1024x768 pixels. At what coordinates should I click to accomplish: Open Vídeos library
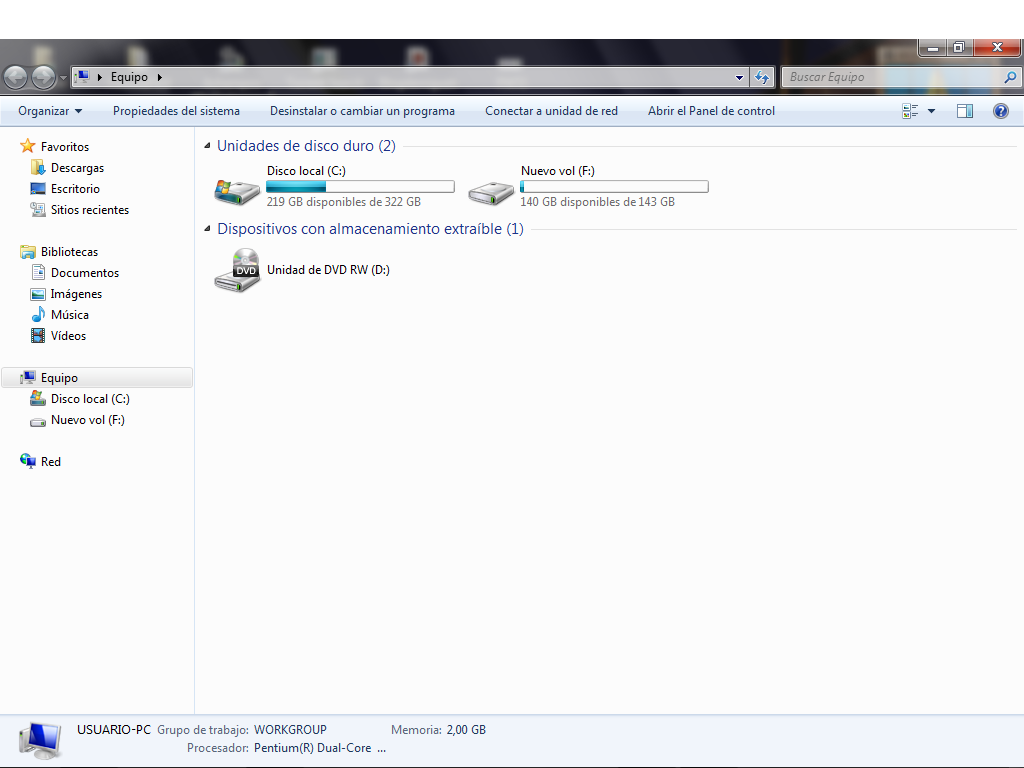click(68, 336)
